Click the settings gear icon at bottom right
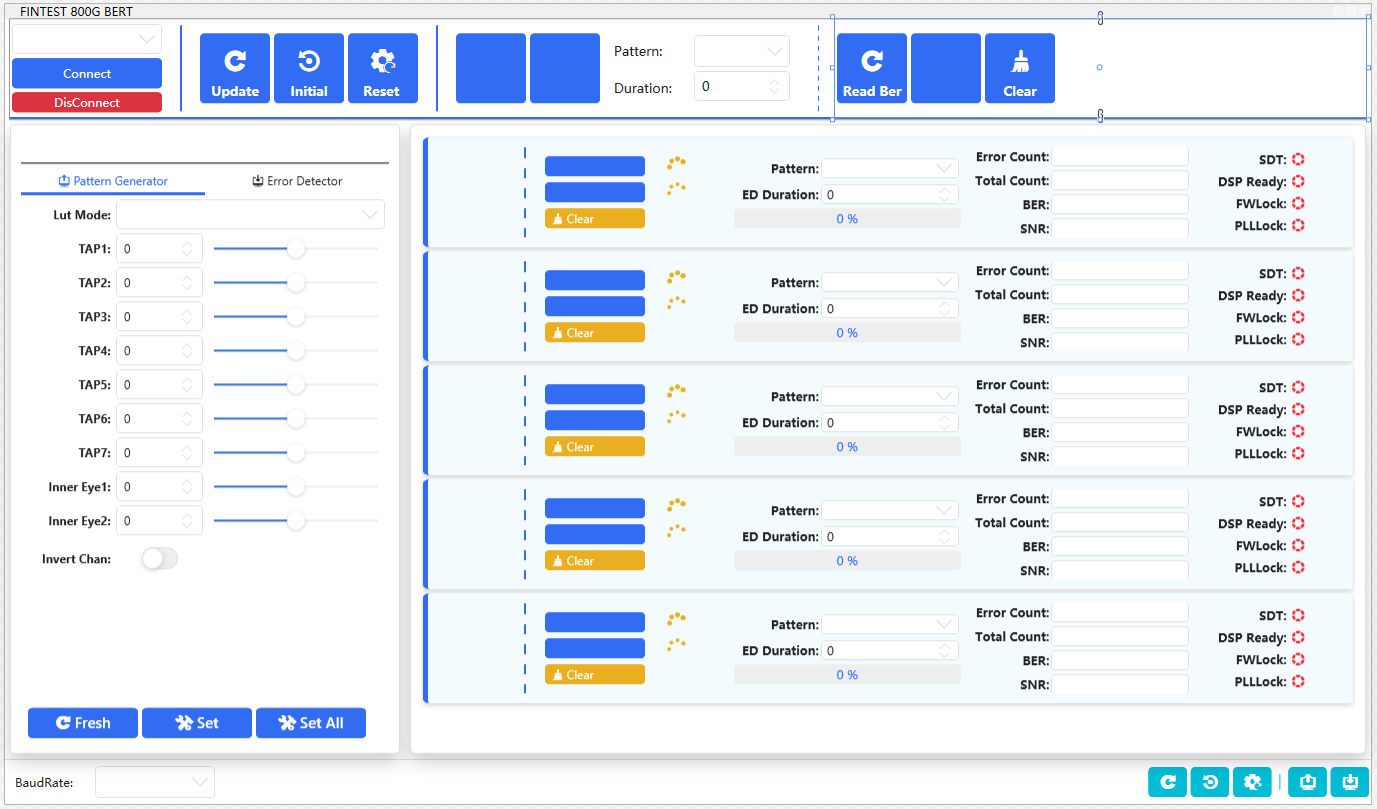1377x809 pixels. (x=1252, y=782)
